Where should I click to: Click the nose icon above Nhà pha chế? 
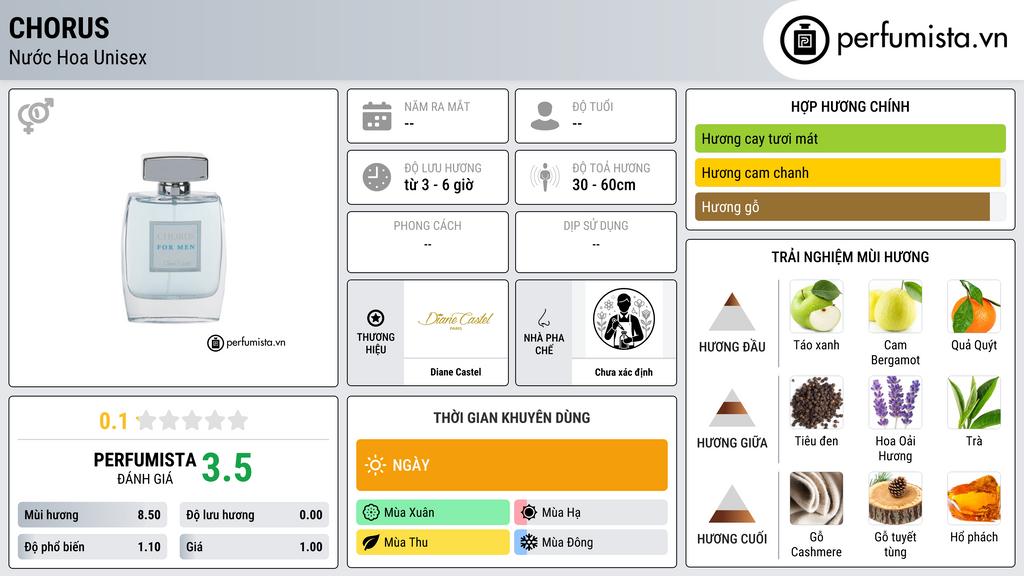point(543,318)
